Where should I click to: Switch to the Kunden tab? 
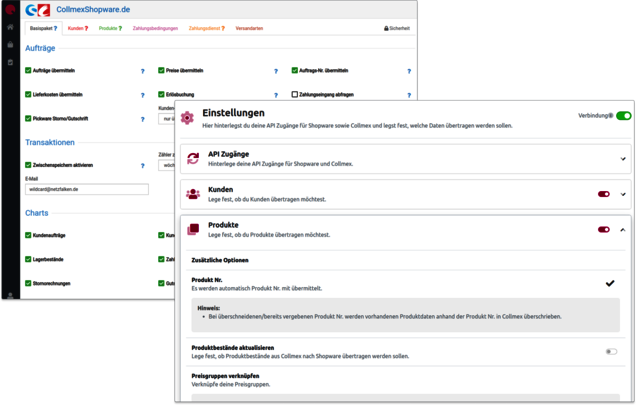coord(78,28)
